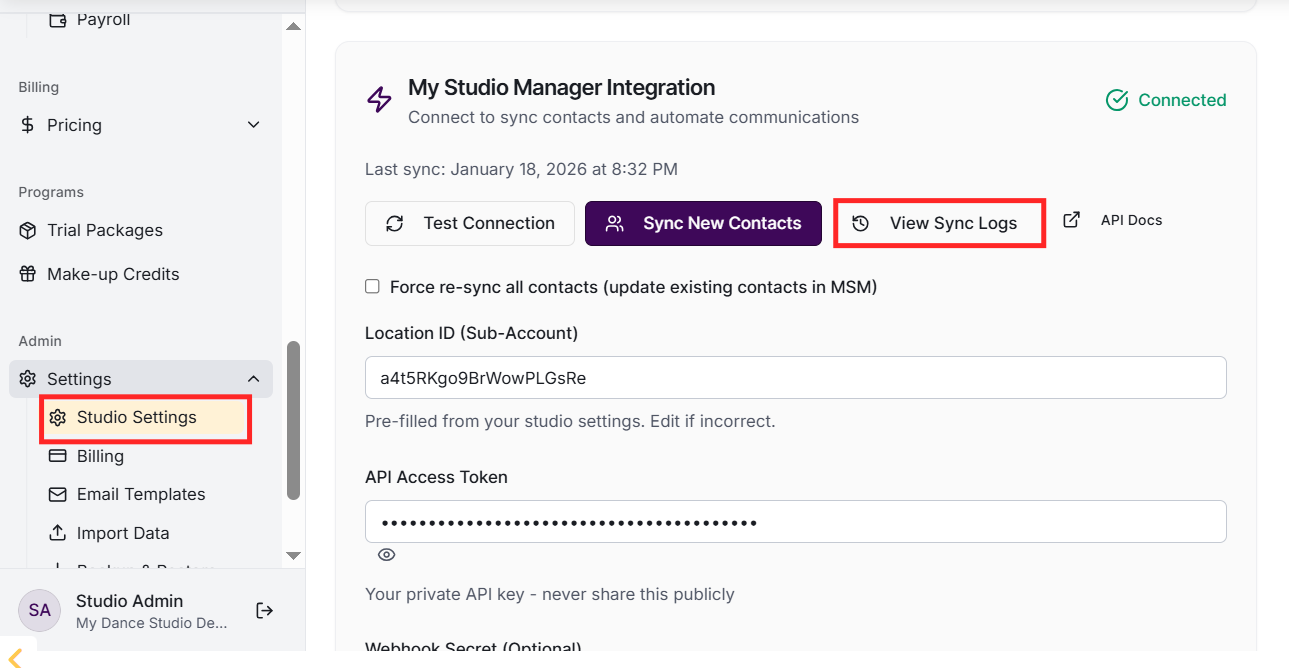
Task: Click the logout icon beside Studio Admin
Action: coord(265,610)
